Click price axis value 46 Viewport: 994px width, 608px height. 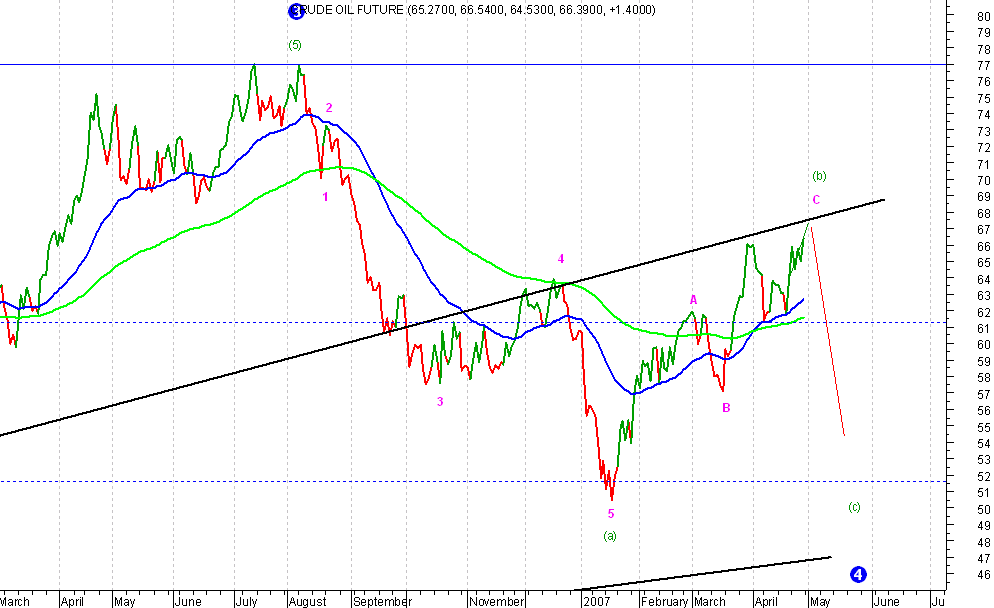click(984, 575)
